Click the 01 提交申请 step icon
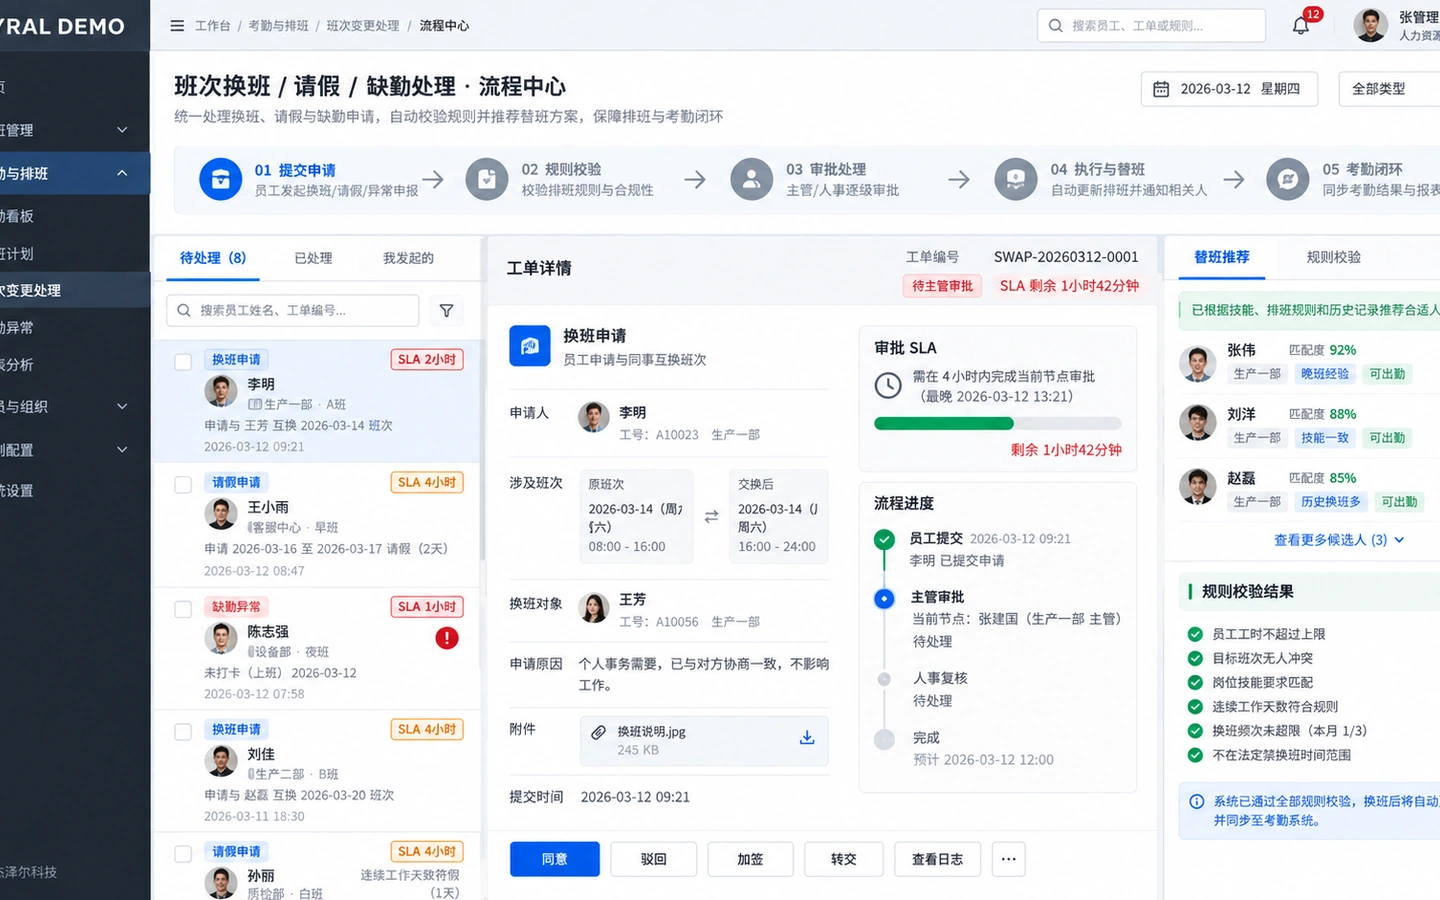1440x900 pixels. (x=221, y=180)
